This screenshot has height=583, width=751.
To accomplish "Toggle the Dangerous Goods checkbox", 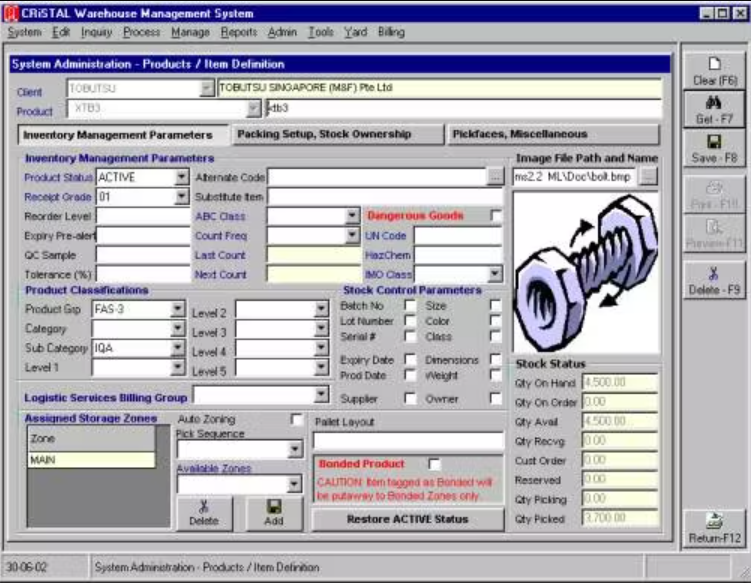I will (496, 216).
